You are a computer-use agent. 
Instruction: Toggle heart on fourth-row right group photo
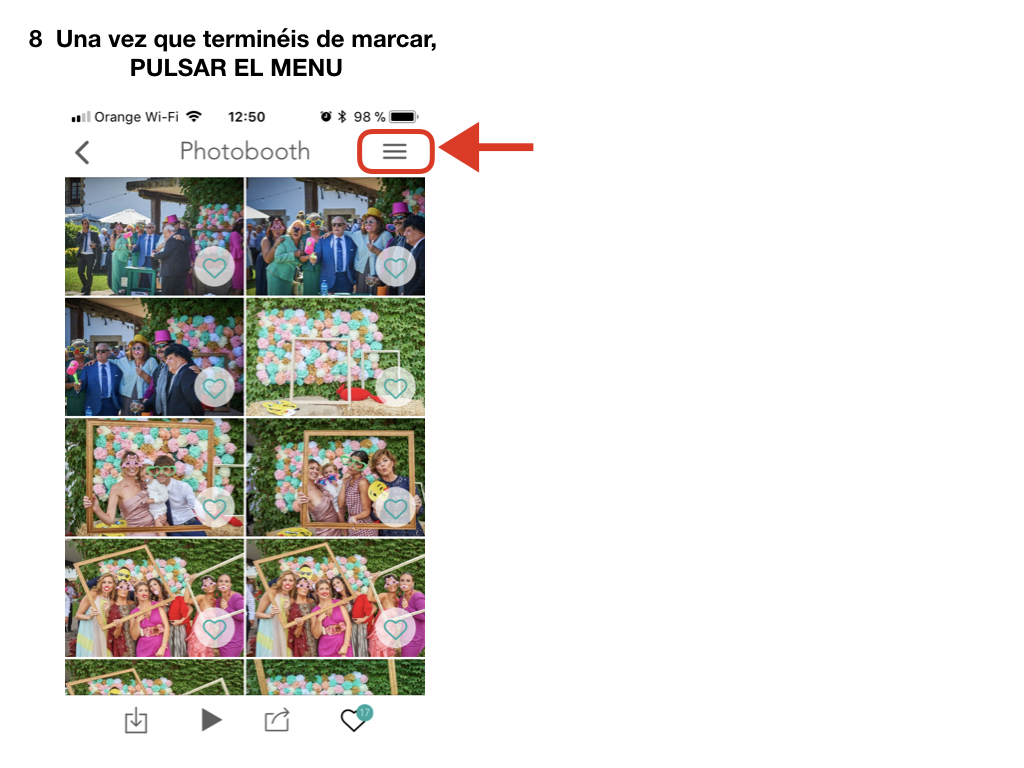[x=395, y=629]
